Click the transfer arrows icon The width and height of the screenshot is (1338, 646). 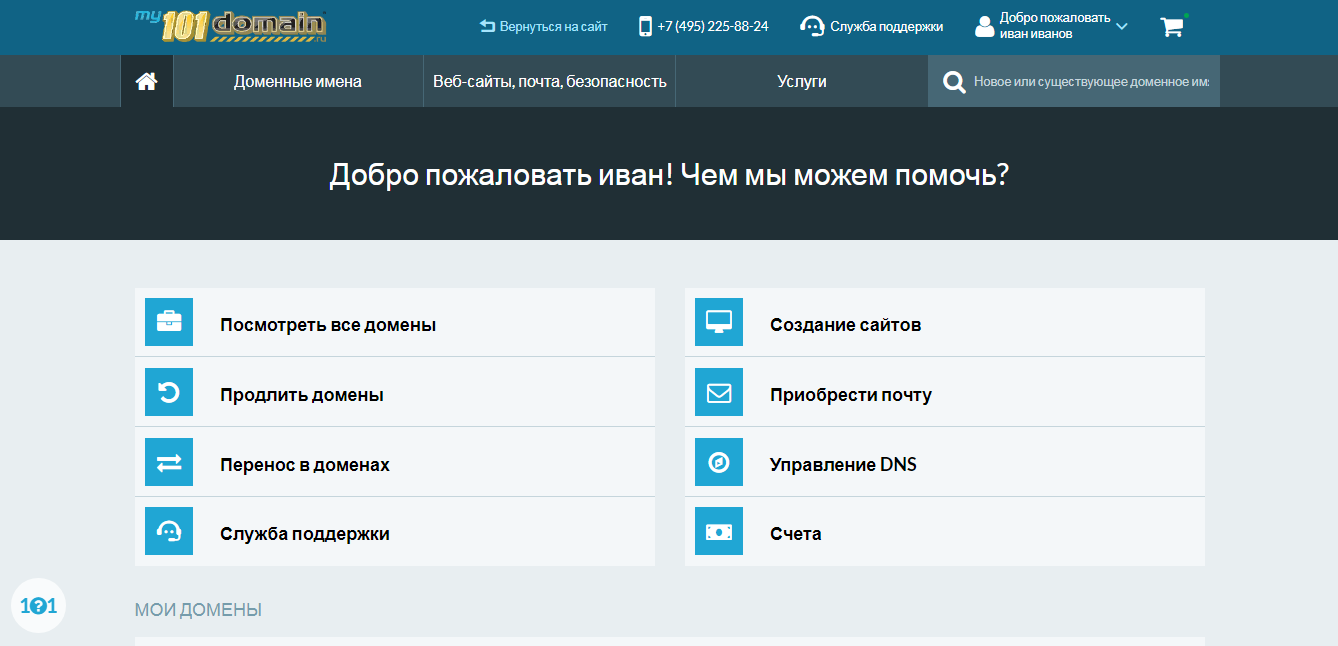[x=169, y=462]
